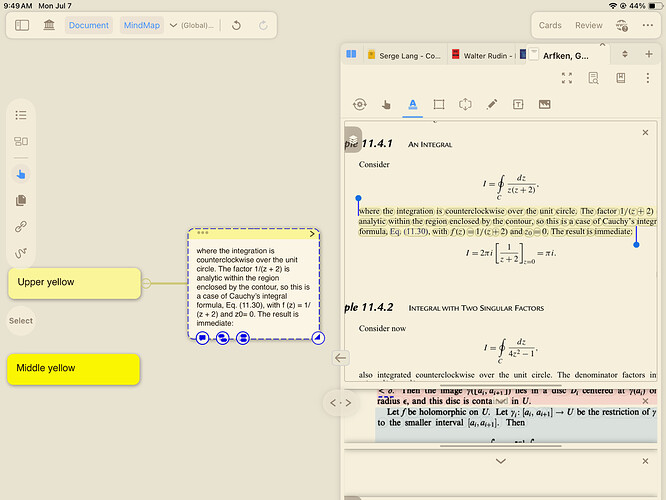Close the bottom empty pane
Image resolution: width=666 pixels, height=500 pixels.
645,461
